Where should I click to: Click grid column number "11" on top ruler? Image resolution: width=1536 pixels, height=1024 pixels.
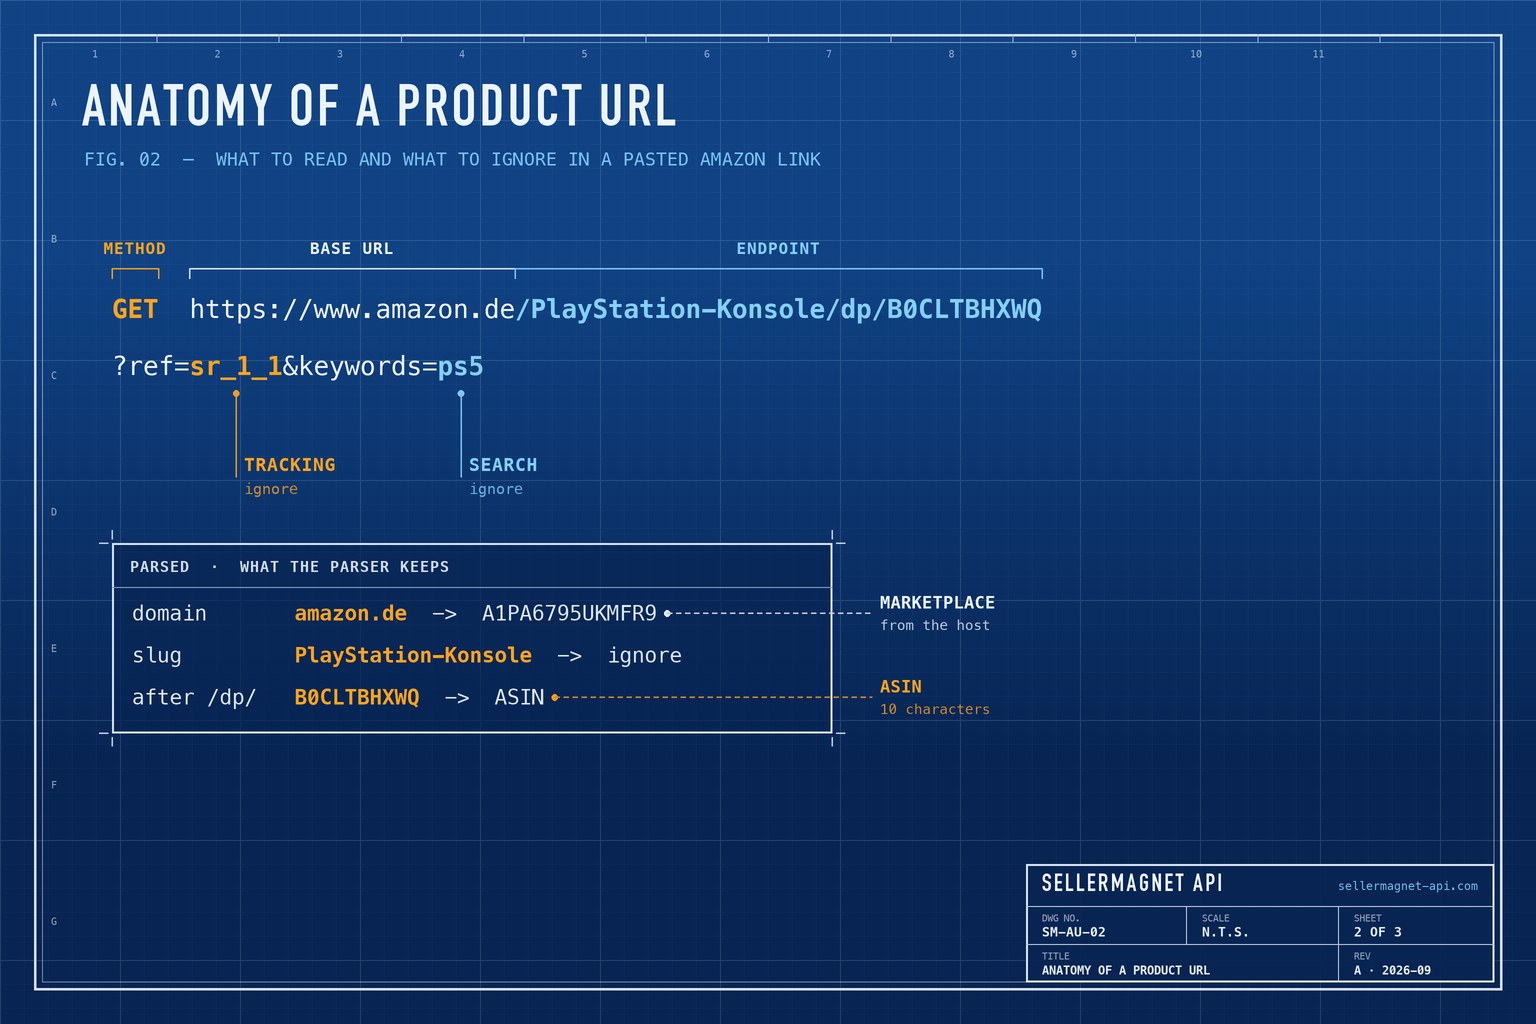tap(1318, 54)
